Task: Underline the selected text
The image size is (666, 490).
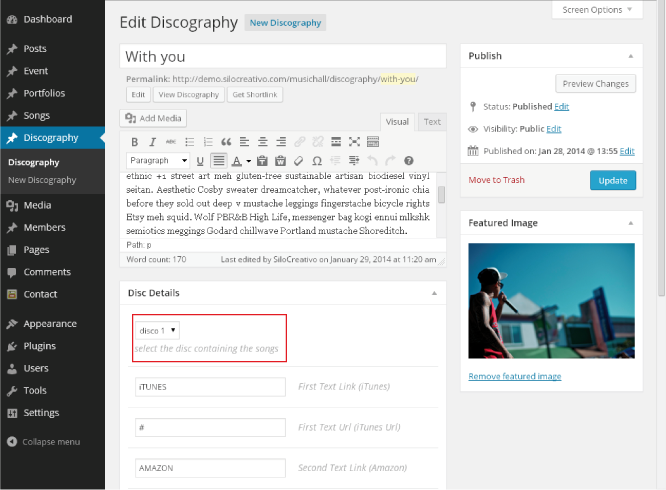Action: tap(200, 161)
